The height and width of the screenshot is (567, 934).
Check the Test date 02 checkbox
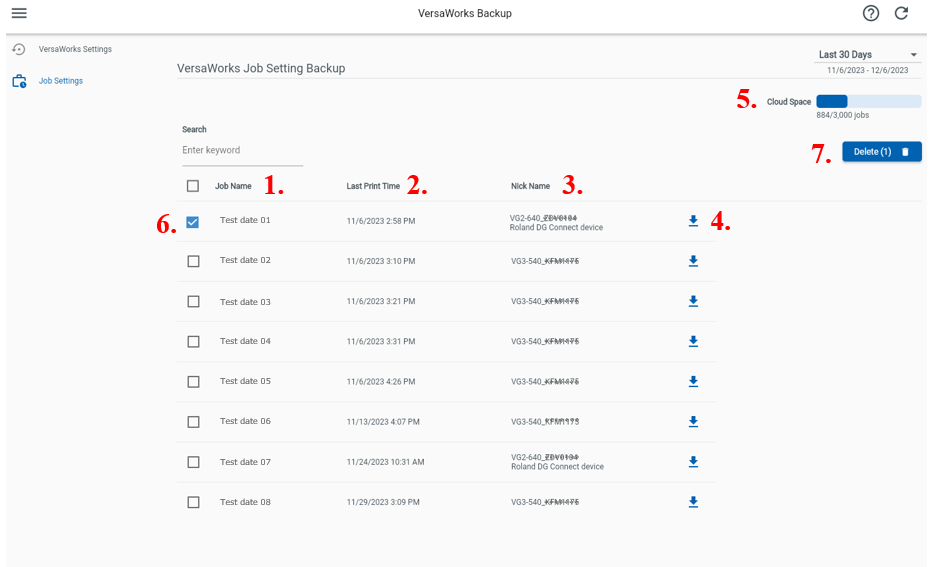click(194, 261)
